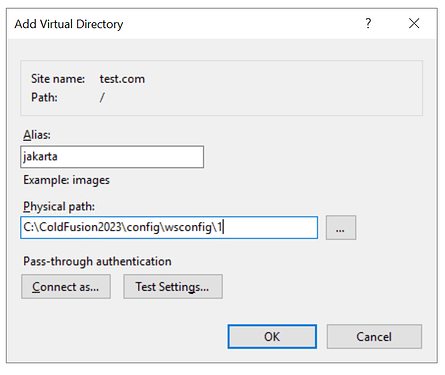The image size is (445, 375).
Task: Click the slash value beside Path:
Action: coord(102,97)
